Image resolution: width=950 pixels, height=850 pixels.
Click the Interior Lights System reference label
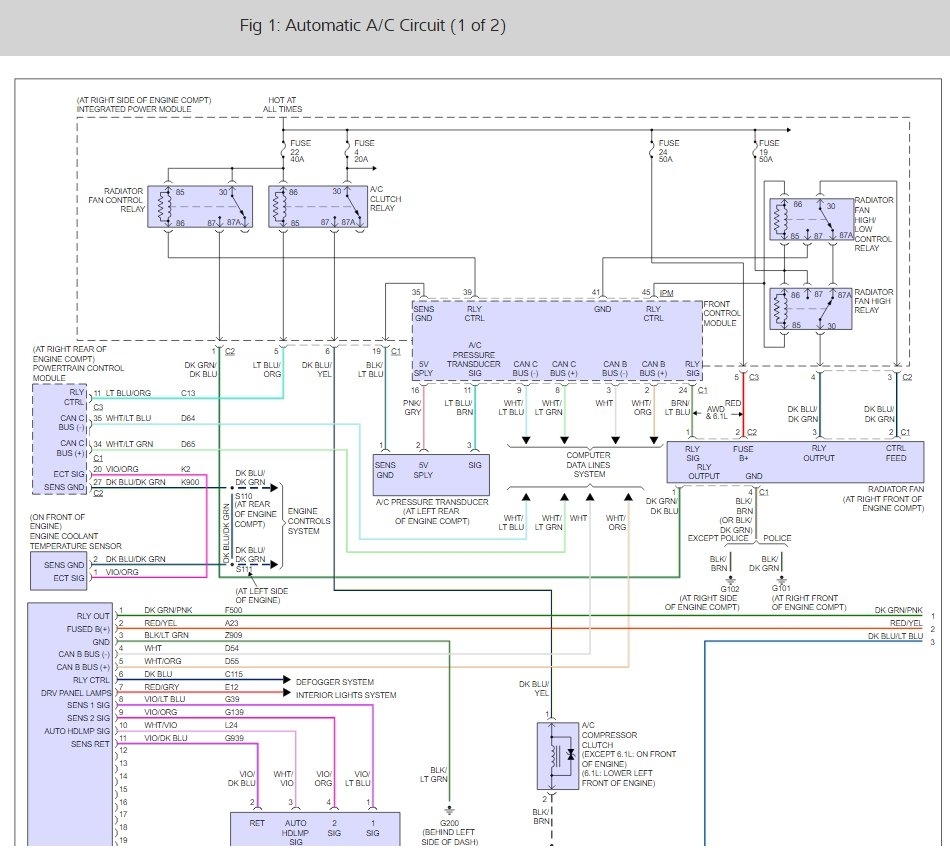(346, 695)
